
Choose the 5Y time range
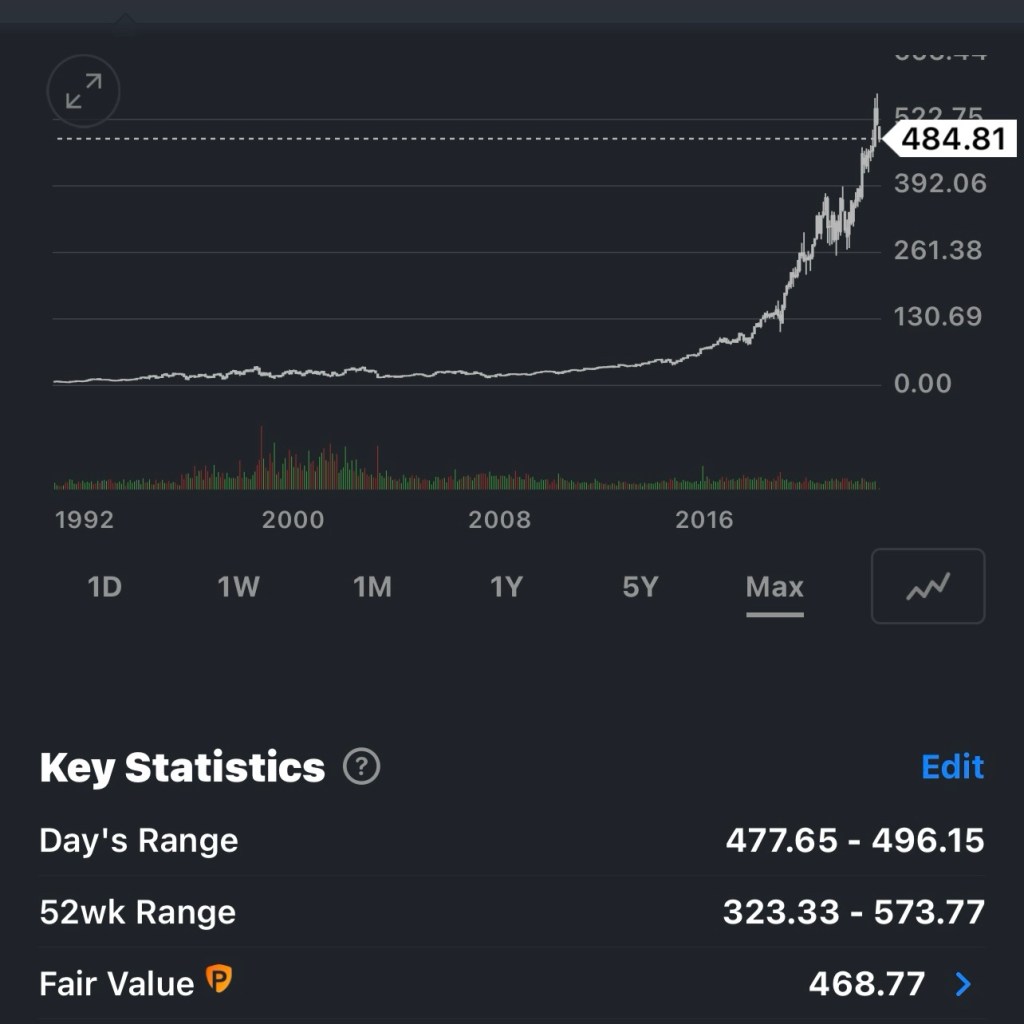pos(640,587)
